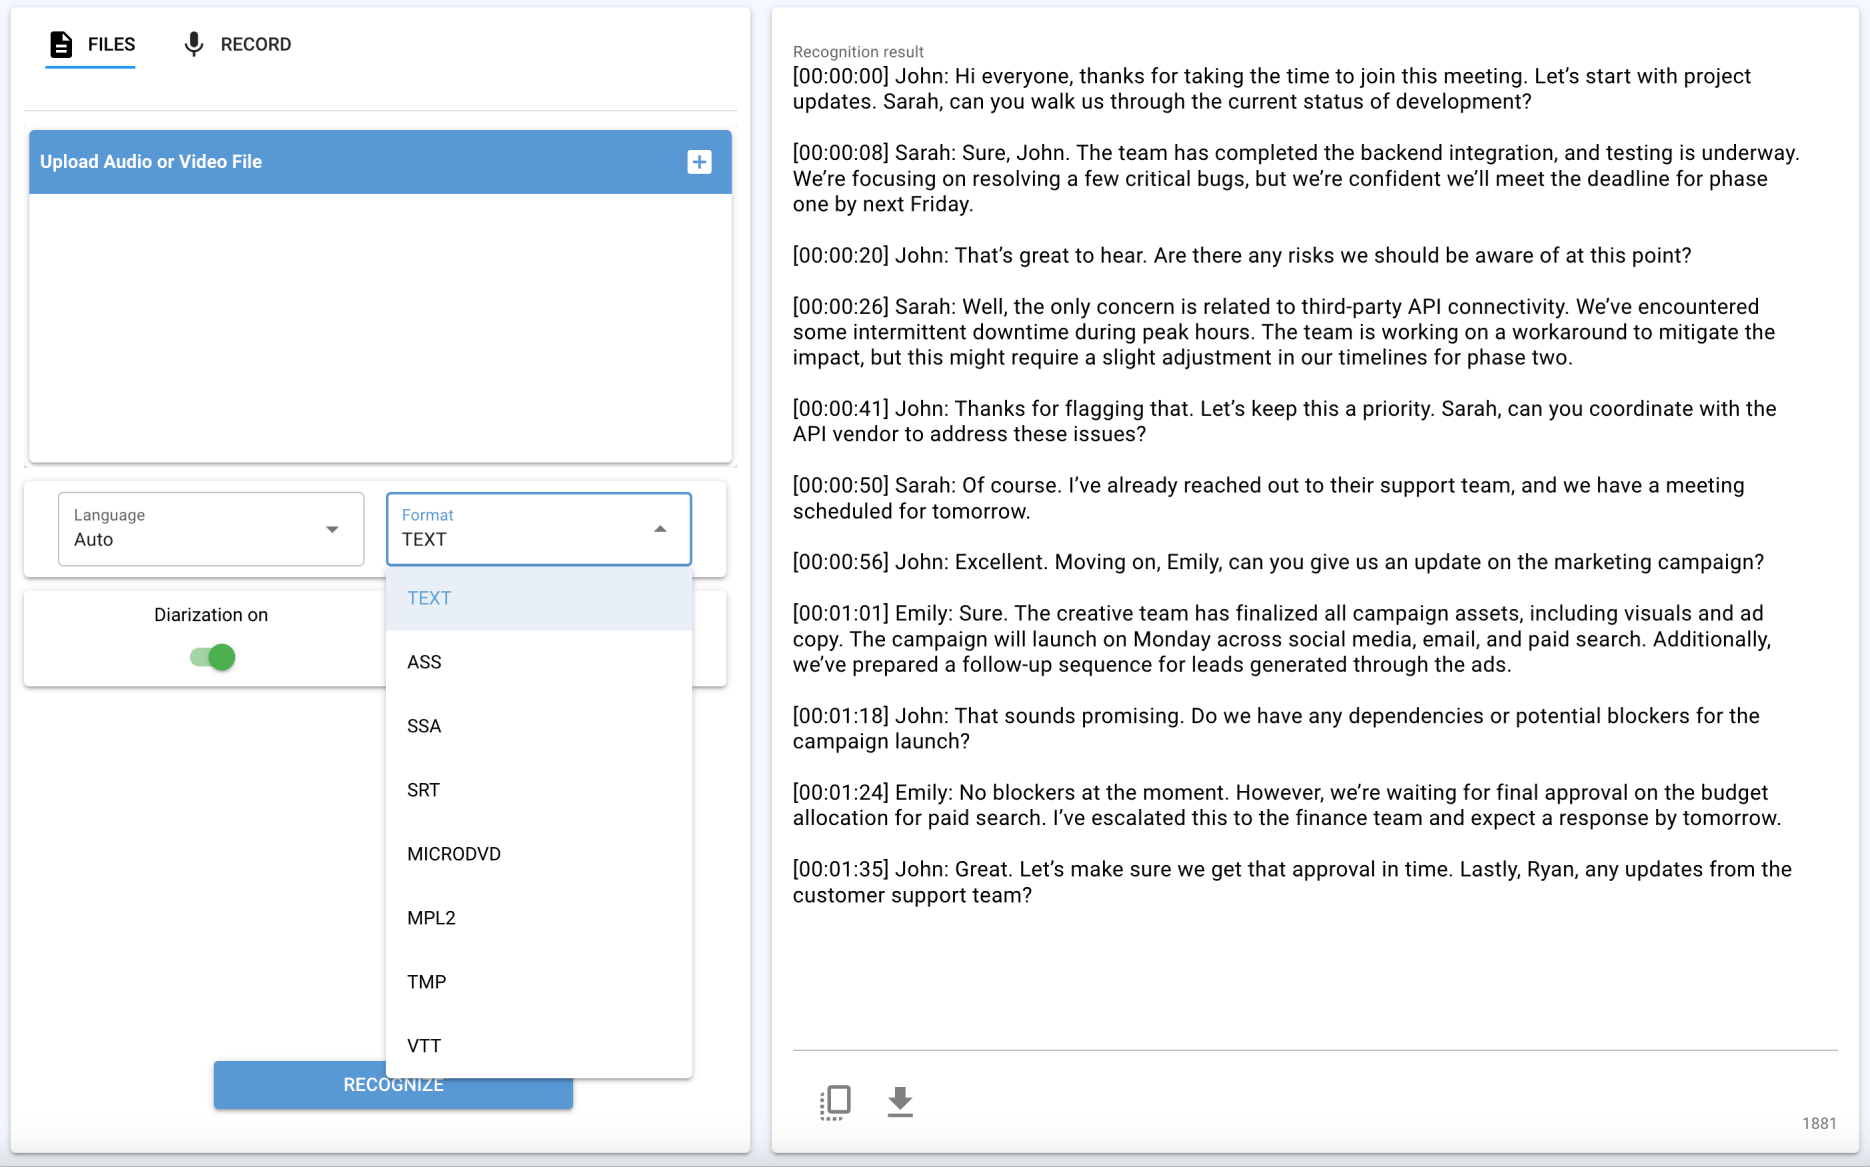
Task: Select VTT from the format list
Action: pyautogui.click(x=425, y=1045)
